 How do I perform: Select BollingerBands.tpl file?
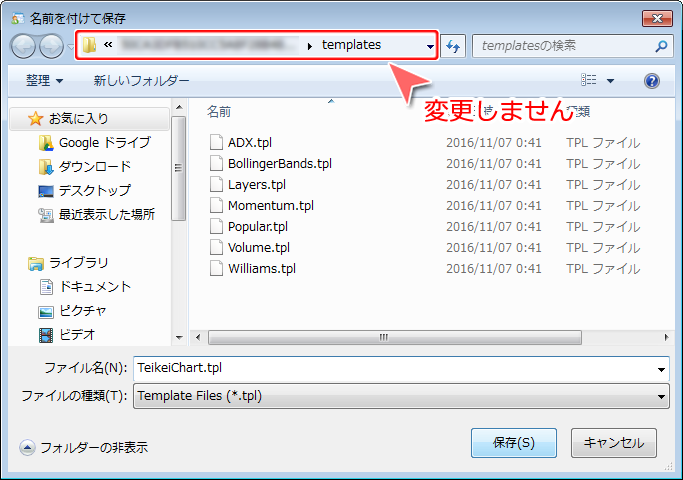tap(280, 163)
